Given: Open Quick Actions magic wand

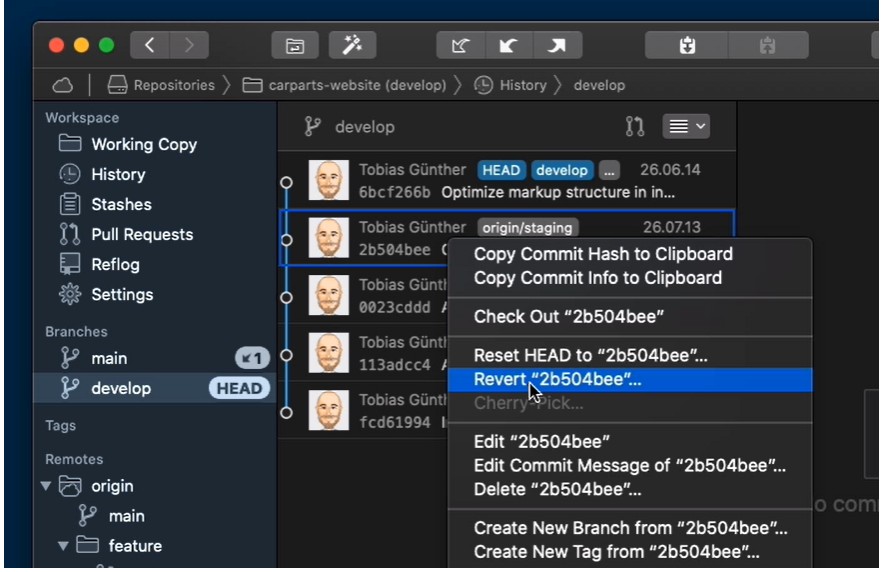Looking at the screenshot, I should click(352, 45).
